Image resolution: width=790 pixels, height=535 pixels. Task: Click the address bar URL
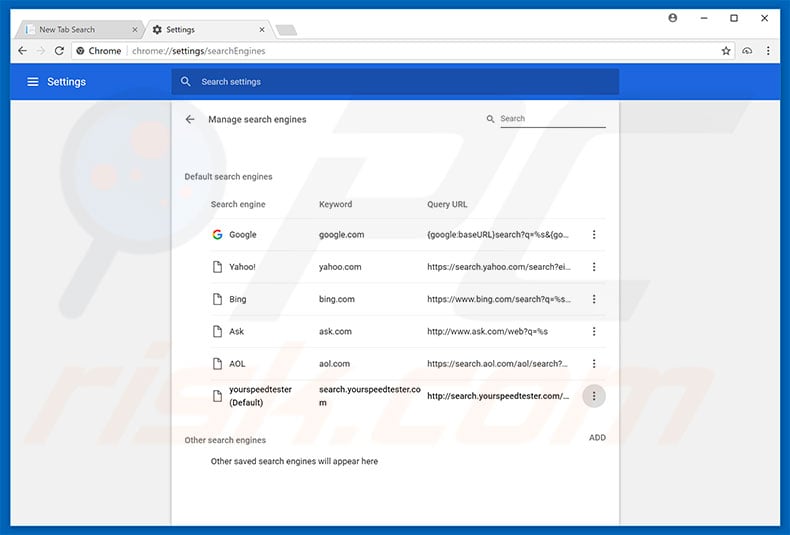199,51
